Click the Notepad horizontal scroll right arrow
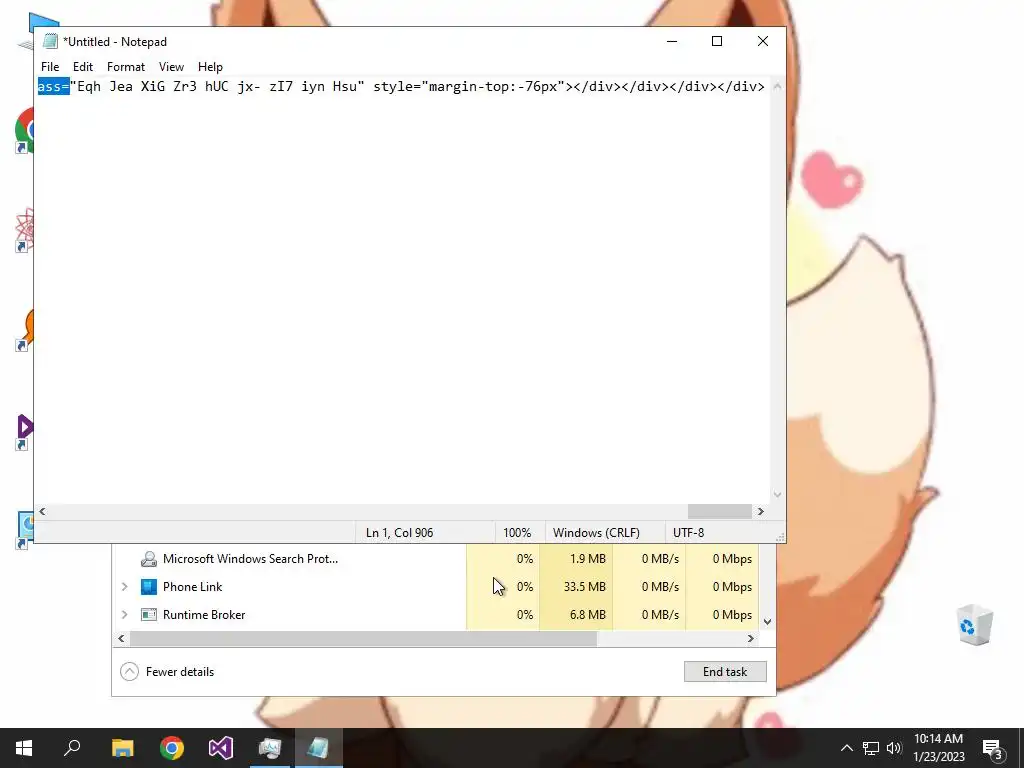Image resolution: width=1024 pixels, height=768 pixels. pyautogui.click(x=760, y=511)
